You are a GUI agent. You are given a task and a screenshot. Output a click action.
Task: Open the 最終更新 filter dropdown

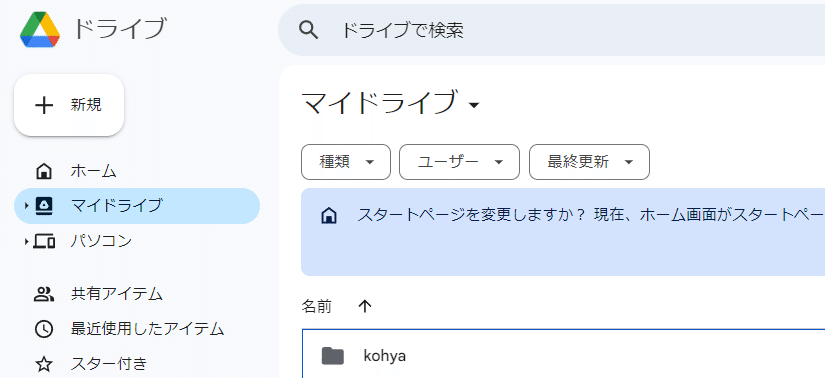(x=589, y=162)
